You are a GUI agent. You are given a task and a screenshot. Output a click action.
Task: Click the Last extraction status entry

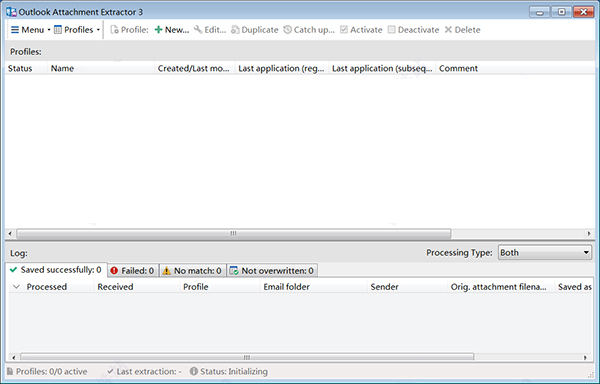(144, 371)
